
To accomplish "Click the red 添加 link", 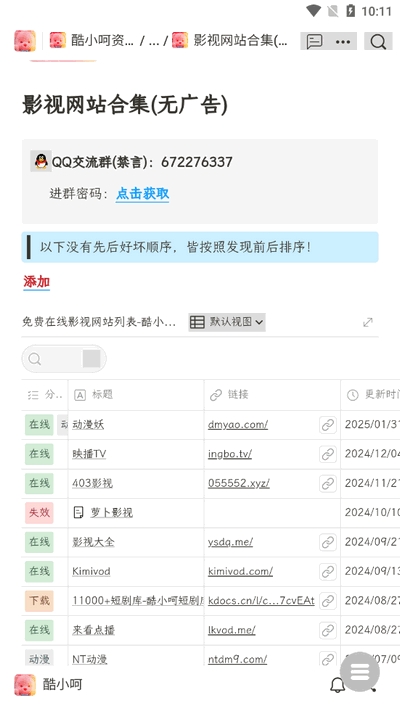I will [36, 282].
